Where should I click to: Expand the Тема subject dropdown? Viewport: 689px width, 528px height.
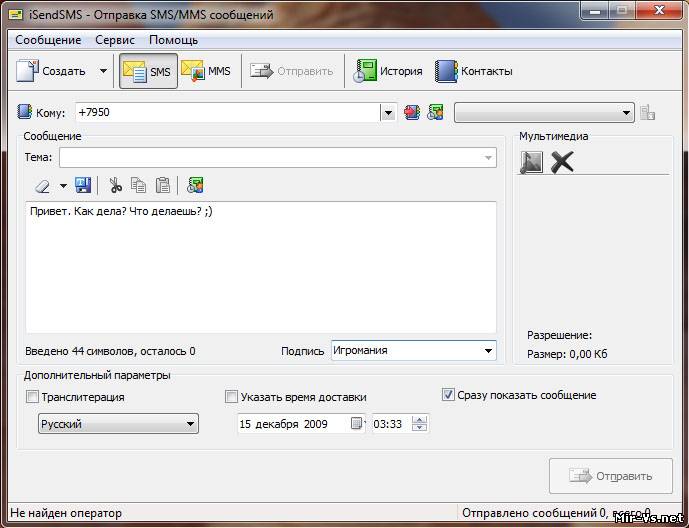pos(488,158)
